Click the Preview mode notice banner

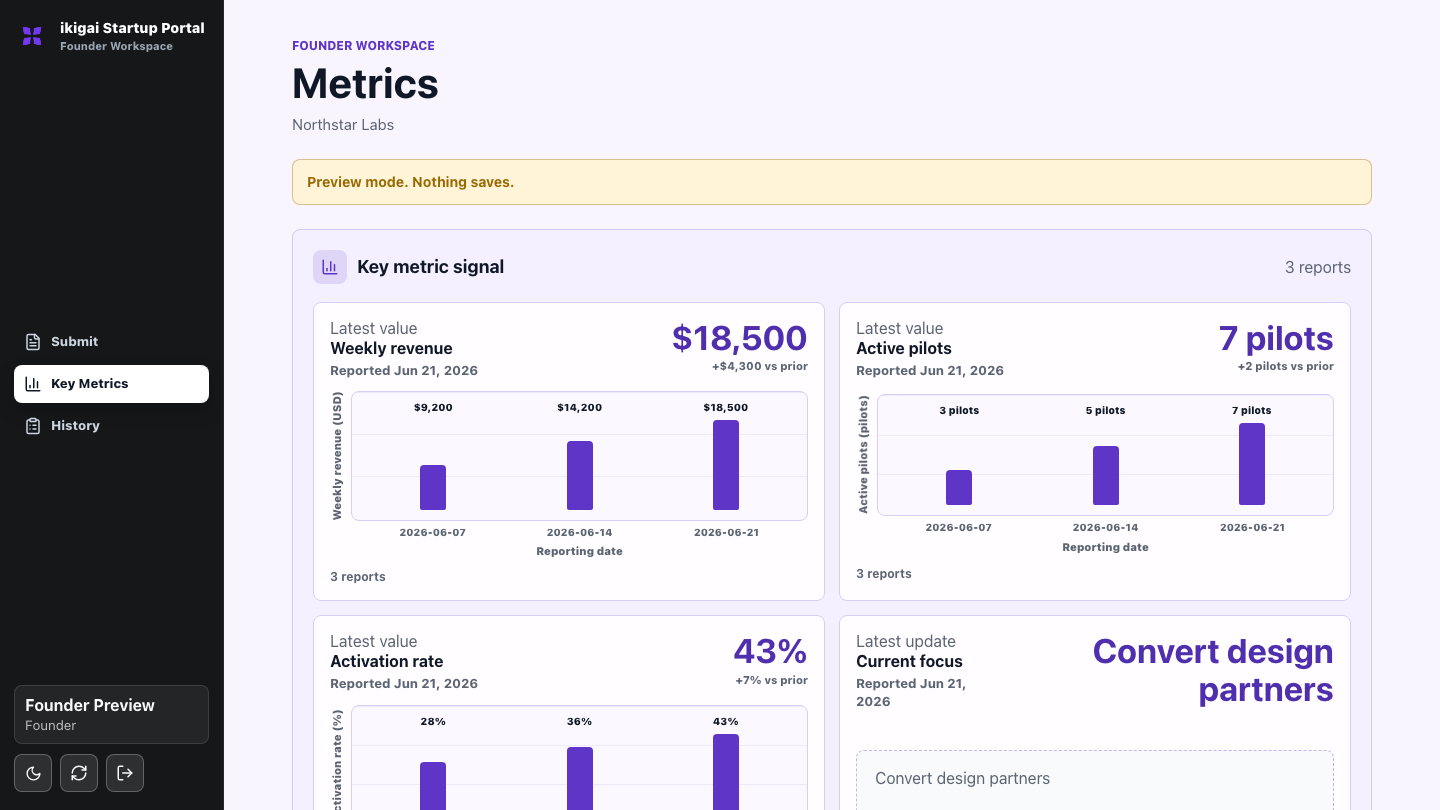click(831, 182)
